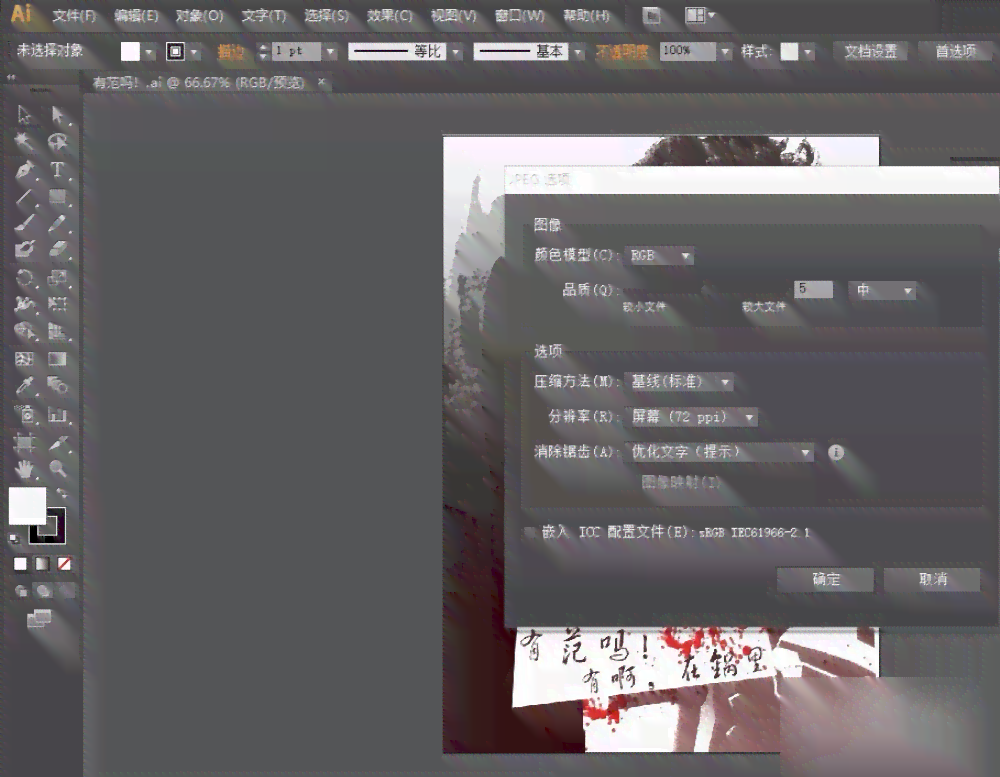Screen dimensions: 1000x777
Task: Select the Free Transform tool
Action: click(57, 304)
